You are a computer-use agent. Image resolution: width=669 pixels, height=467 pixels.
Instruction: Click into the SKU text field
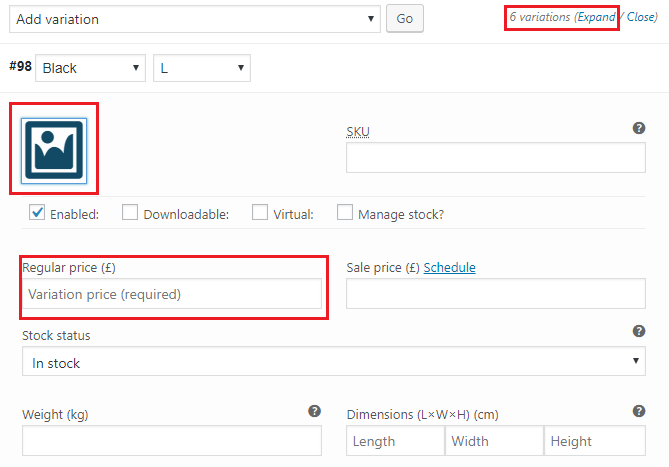coord(496,158)
